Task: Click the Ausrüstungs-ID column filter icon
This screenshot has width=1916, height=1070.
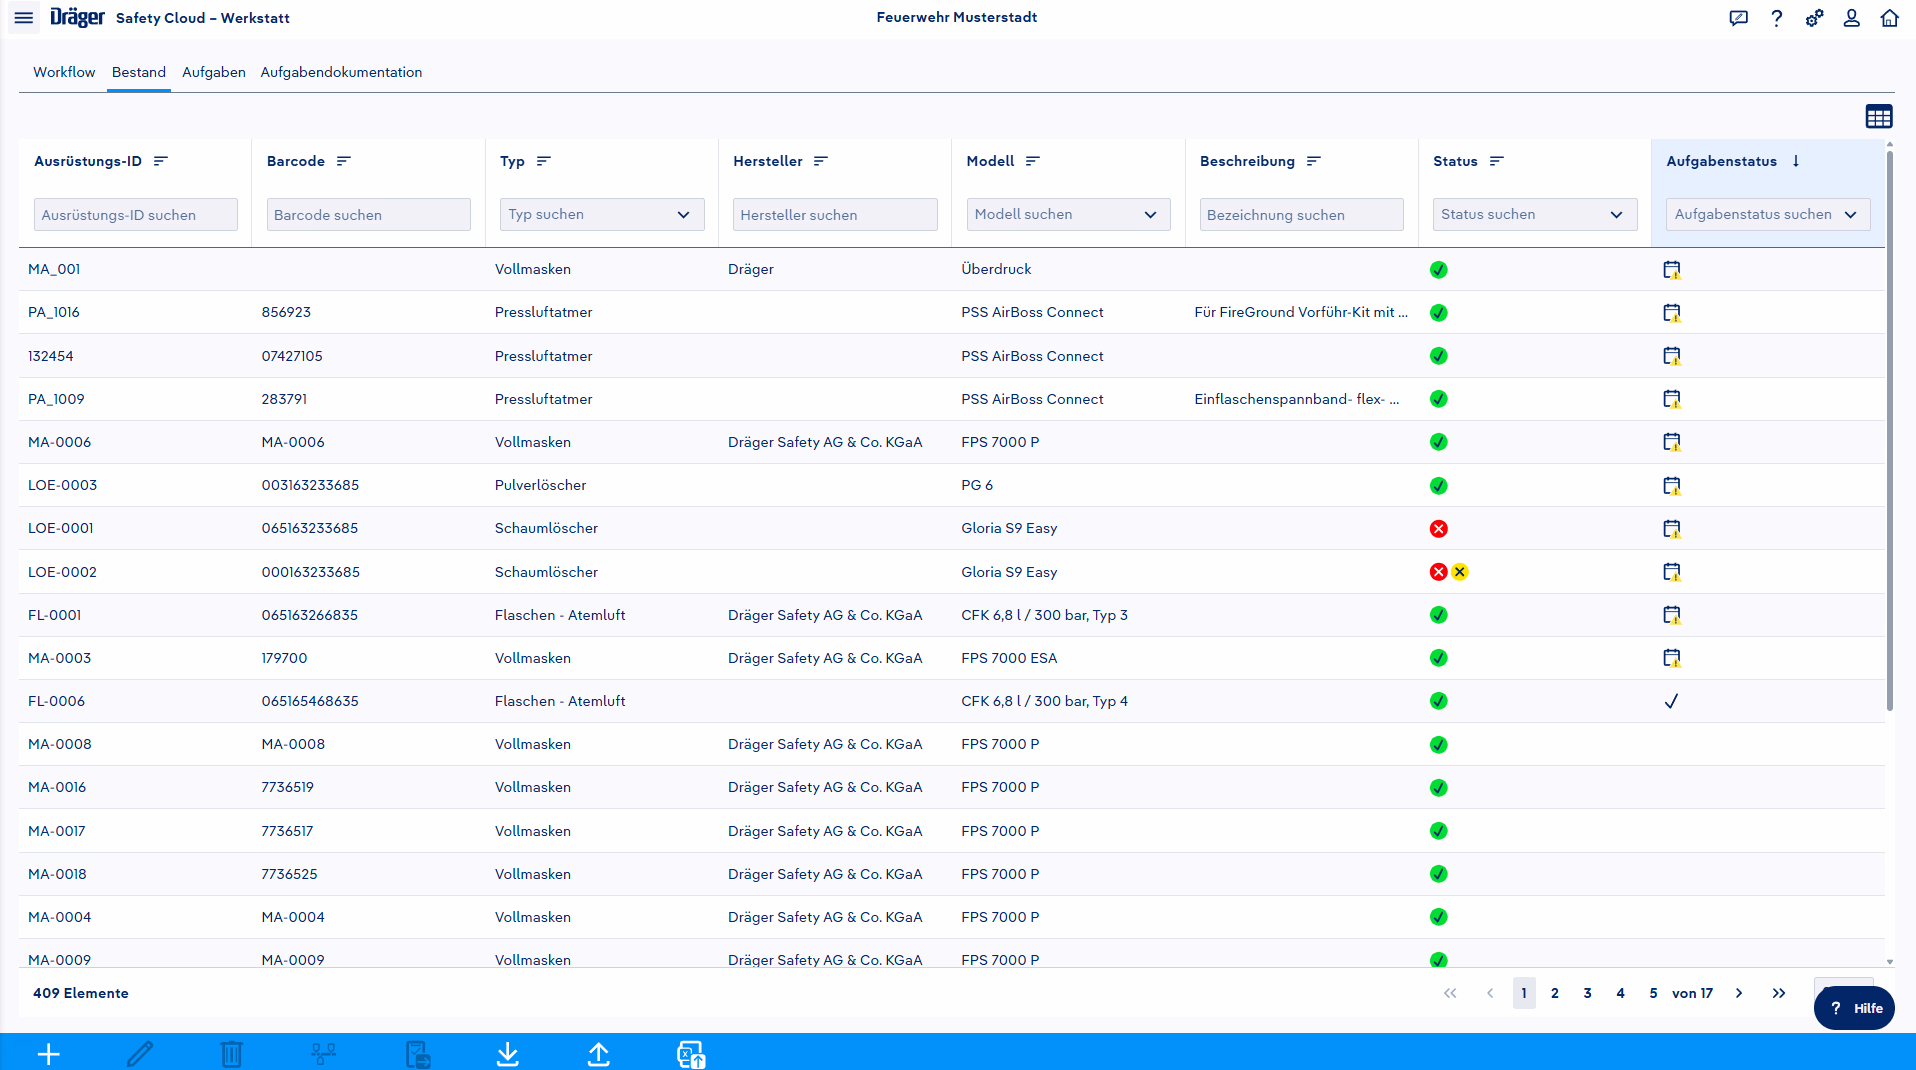Action: 161,161
